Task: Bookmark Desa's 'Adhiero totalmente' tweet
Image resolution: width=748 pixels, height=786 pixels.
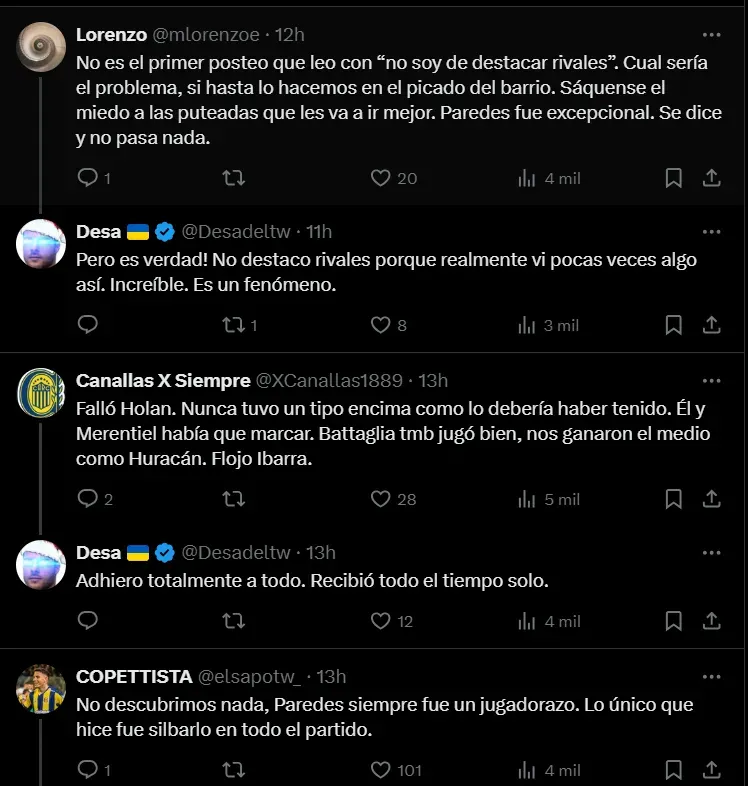Action: pyautogui.click(x=674, y=621)
